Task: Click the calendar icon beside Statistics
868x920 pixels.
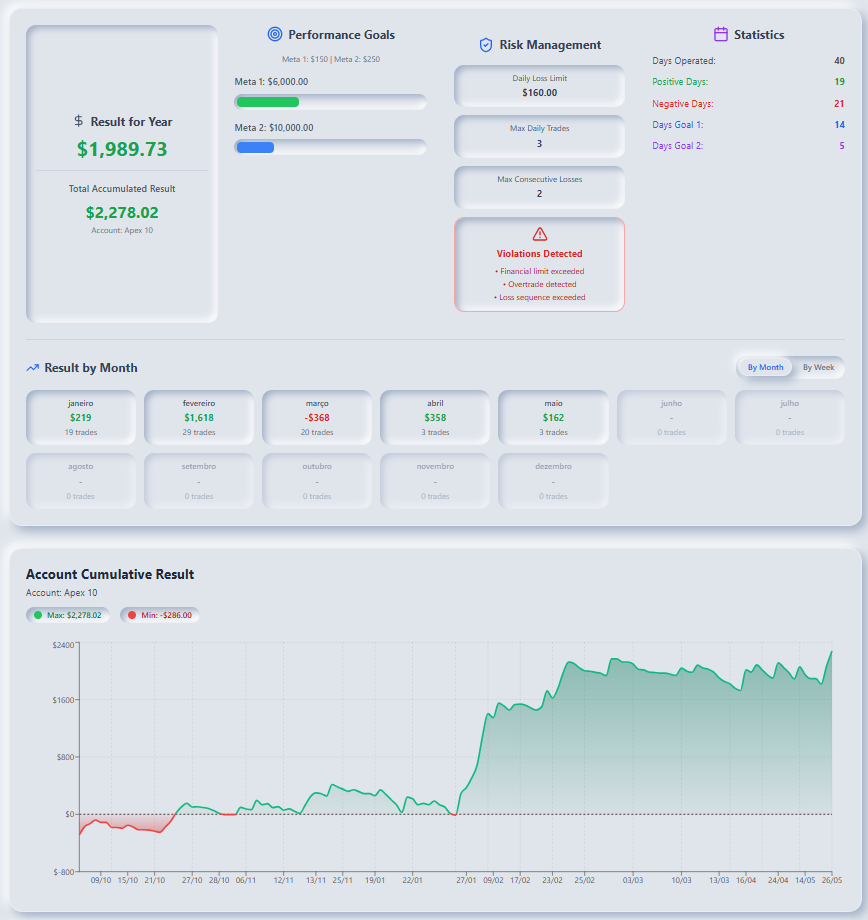Action: (721, 35)
